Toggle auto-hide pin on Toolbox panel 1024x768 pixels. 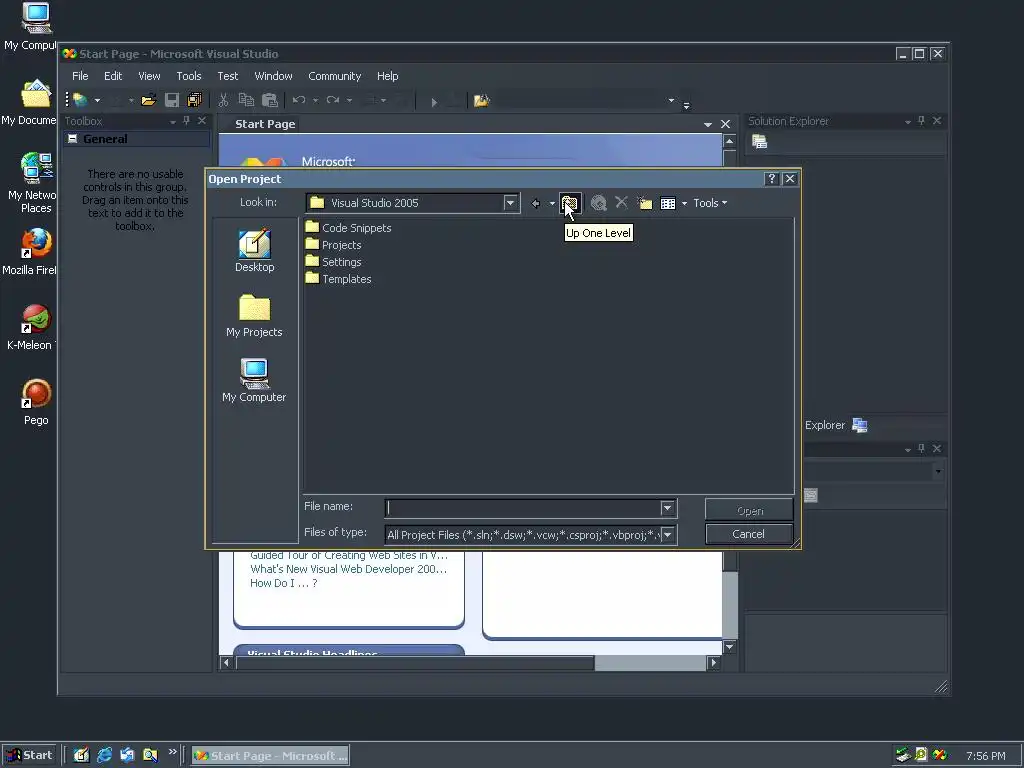[x=187, y=121]
